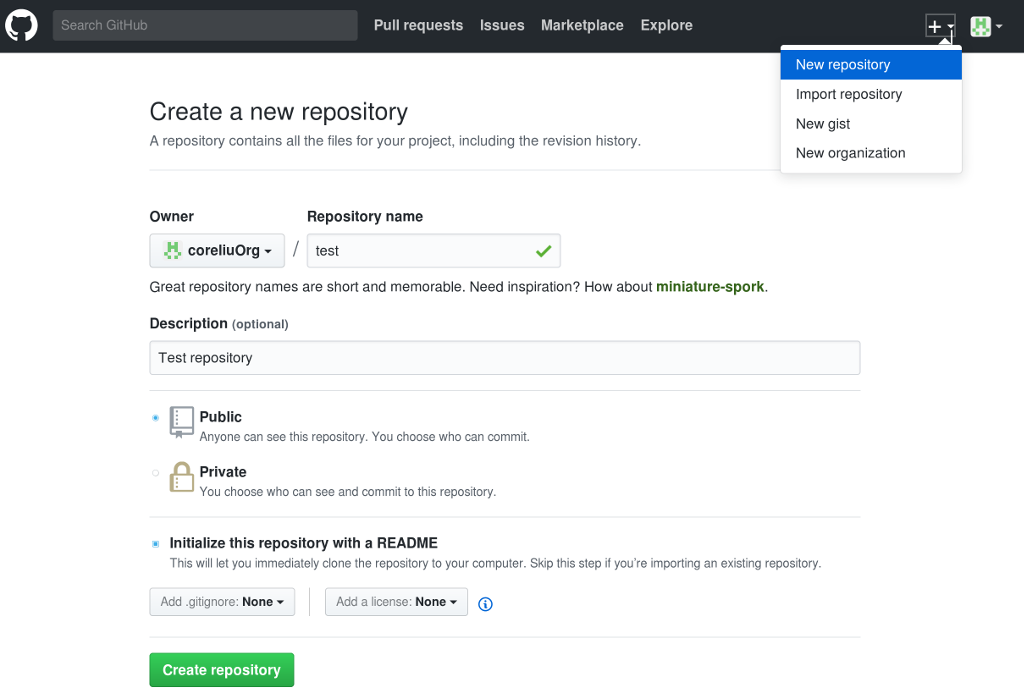Open the user avatar menu

pos(986,26)
